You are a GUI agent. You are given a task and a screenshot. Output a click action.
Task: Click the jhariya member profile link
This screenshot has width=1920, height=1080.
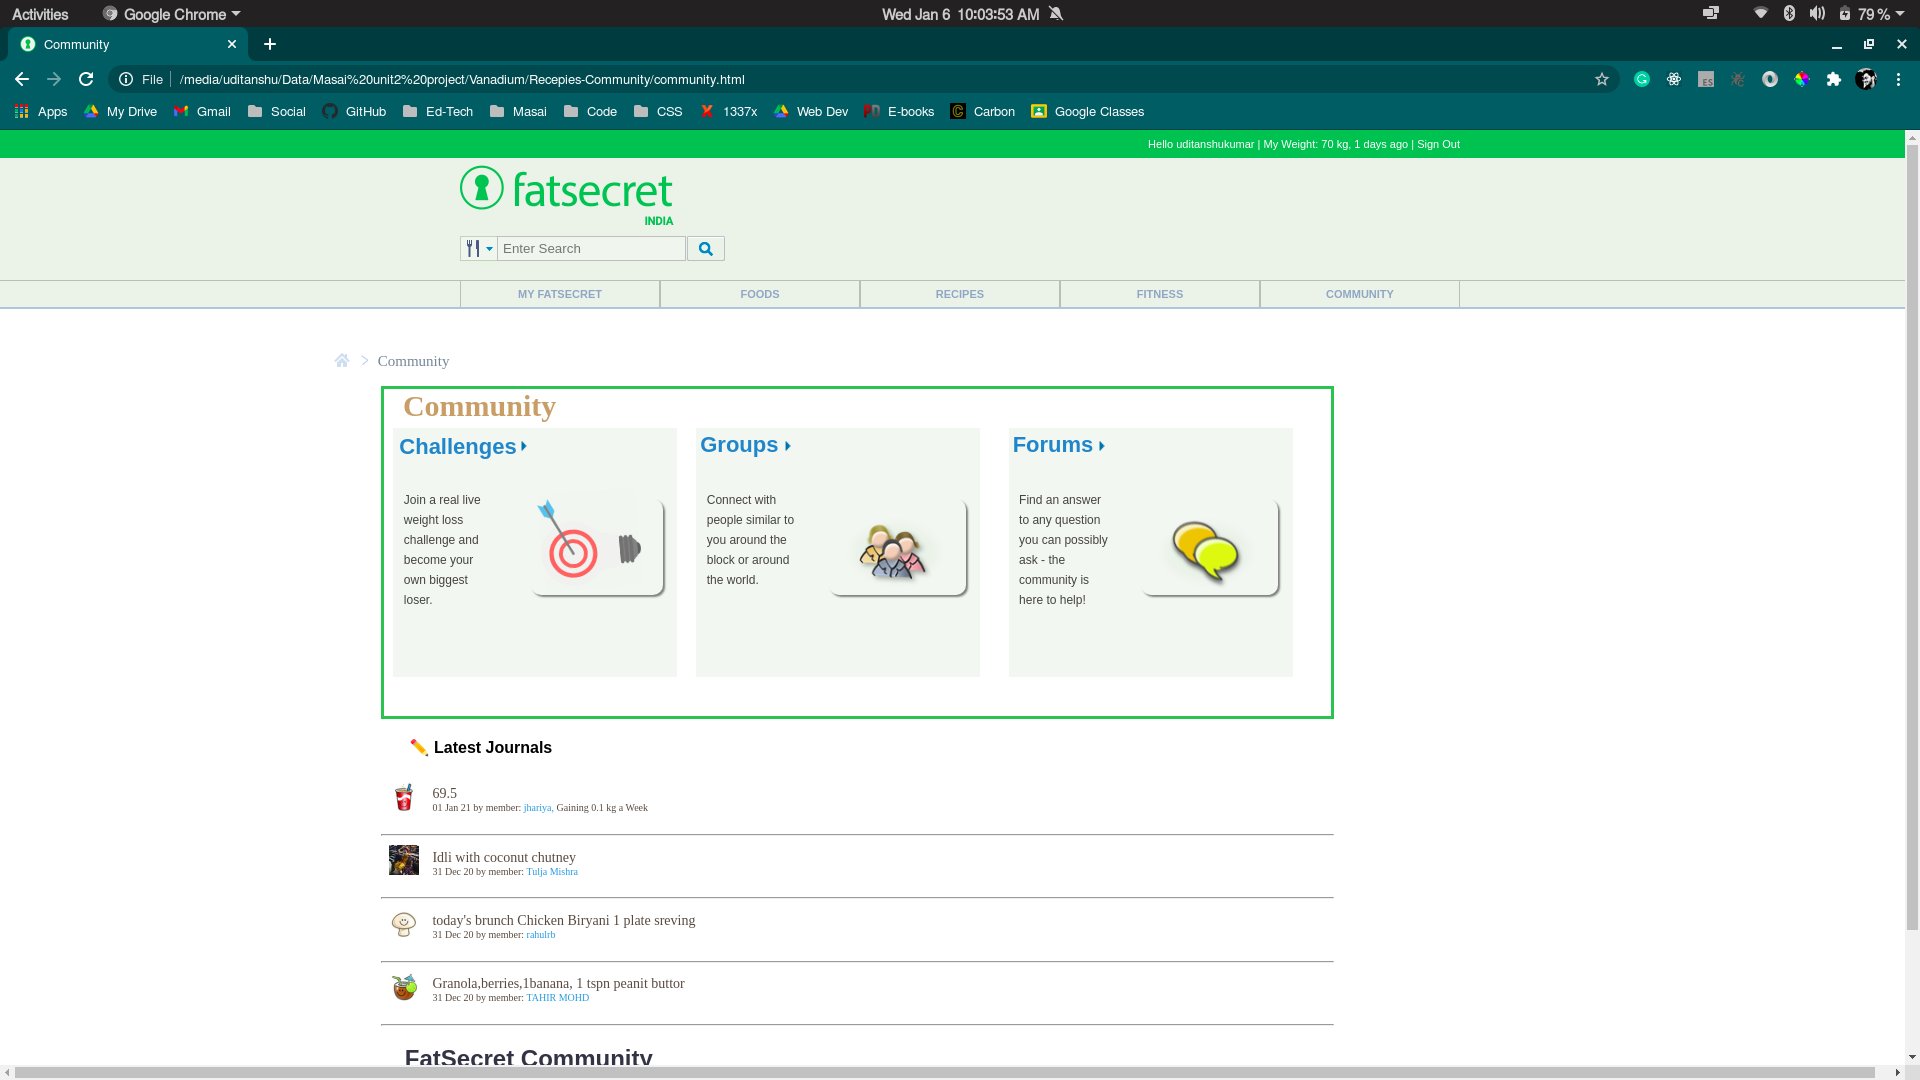point(537,807)
